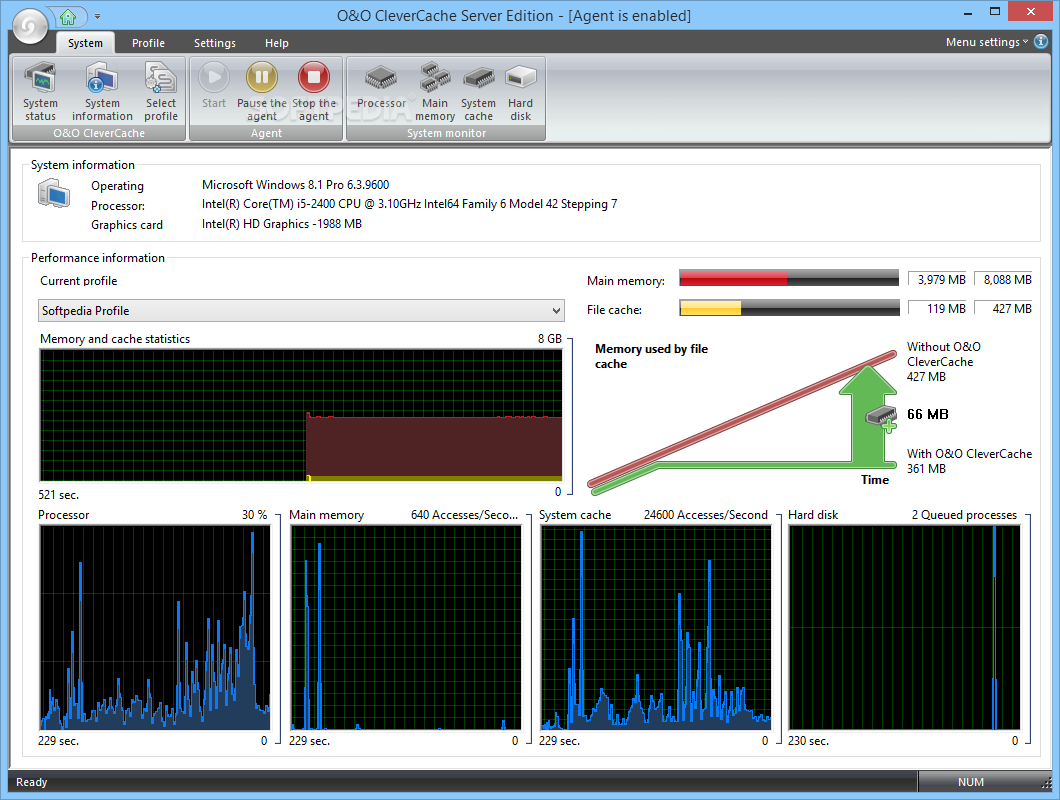Image resolution: width=1060 pixels, height=800 pixels.
Task: Click the Processor usage graph
Action: tap(155, 628)
